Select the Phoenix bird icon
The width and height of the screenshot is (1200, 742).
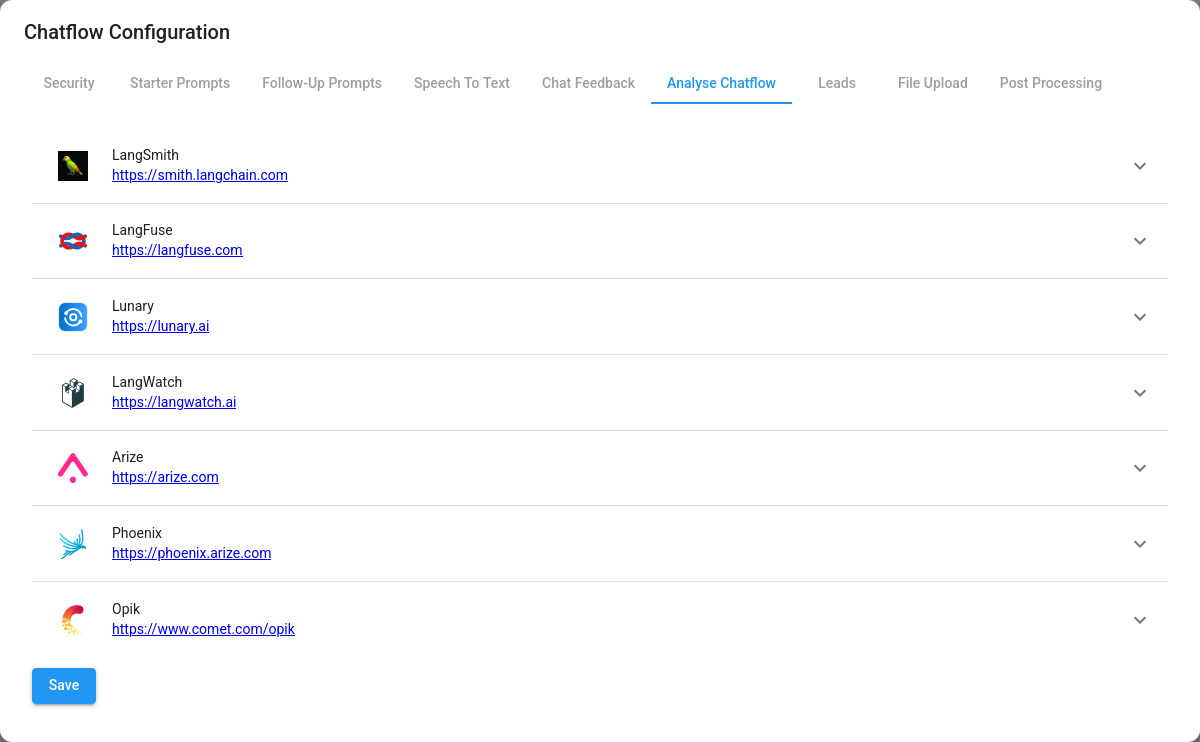tap(72, 543)
